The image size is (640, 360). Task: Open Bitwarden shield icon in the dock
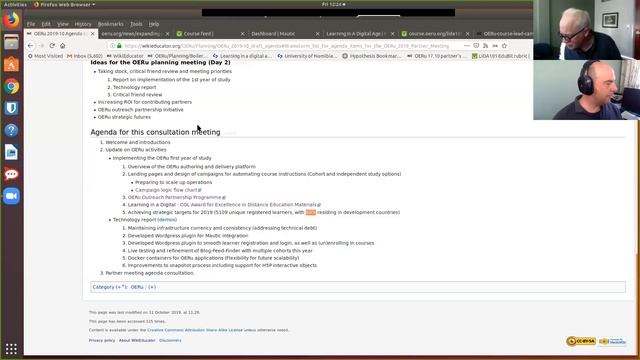[11, 108]
